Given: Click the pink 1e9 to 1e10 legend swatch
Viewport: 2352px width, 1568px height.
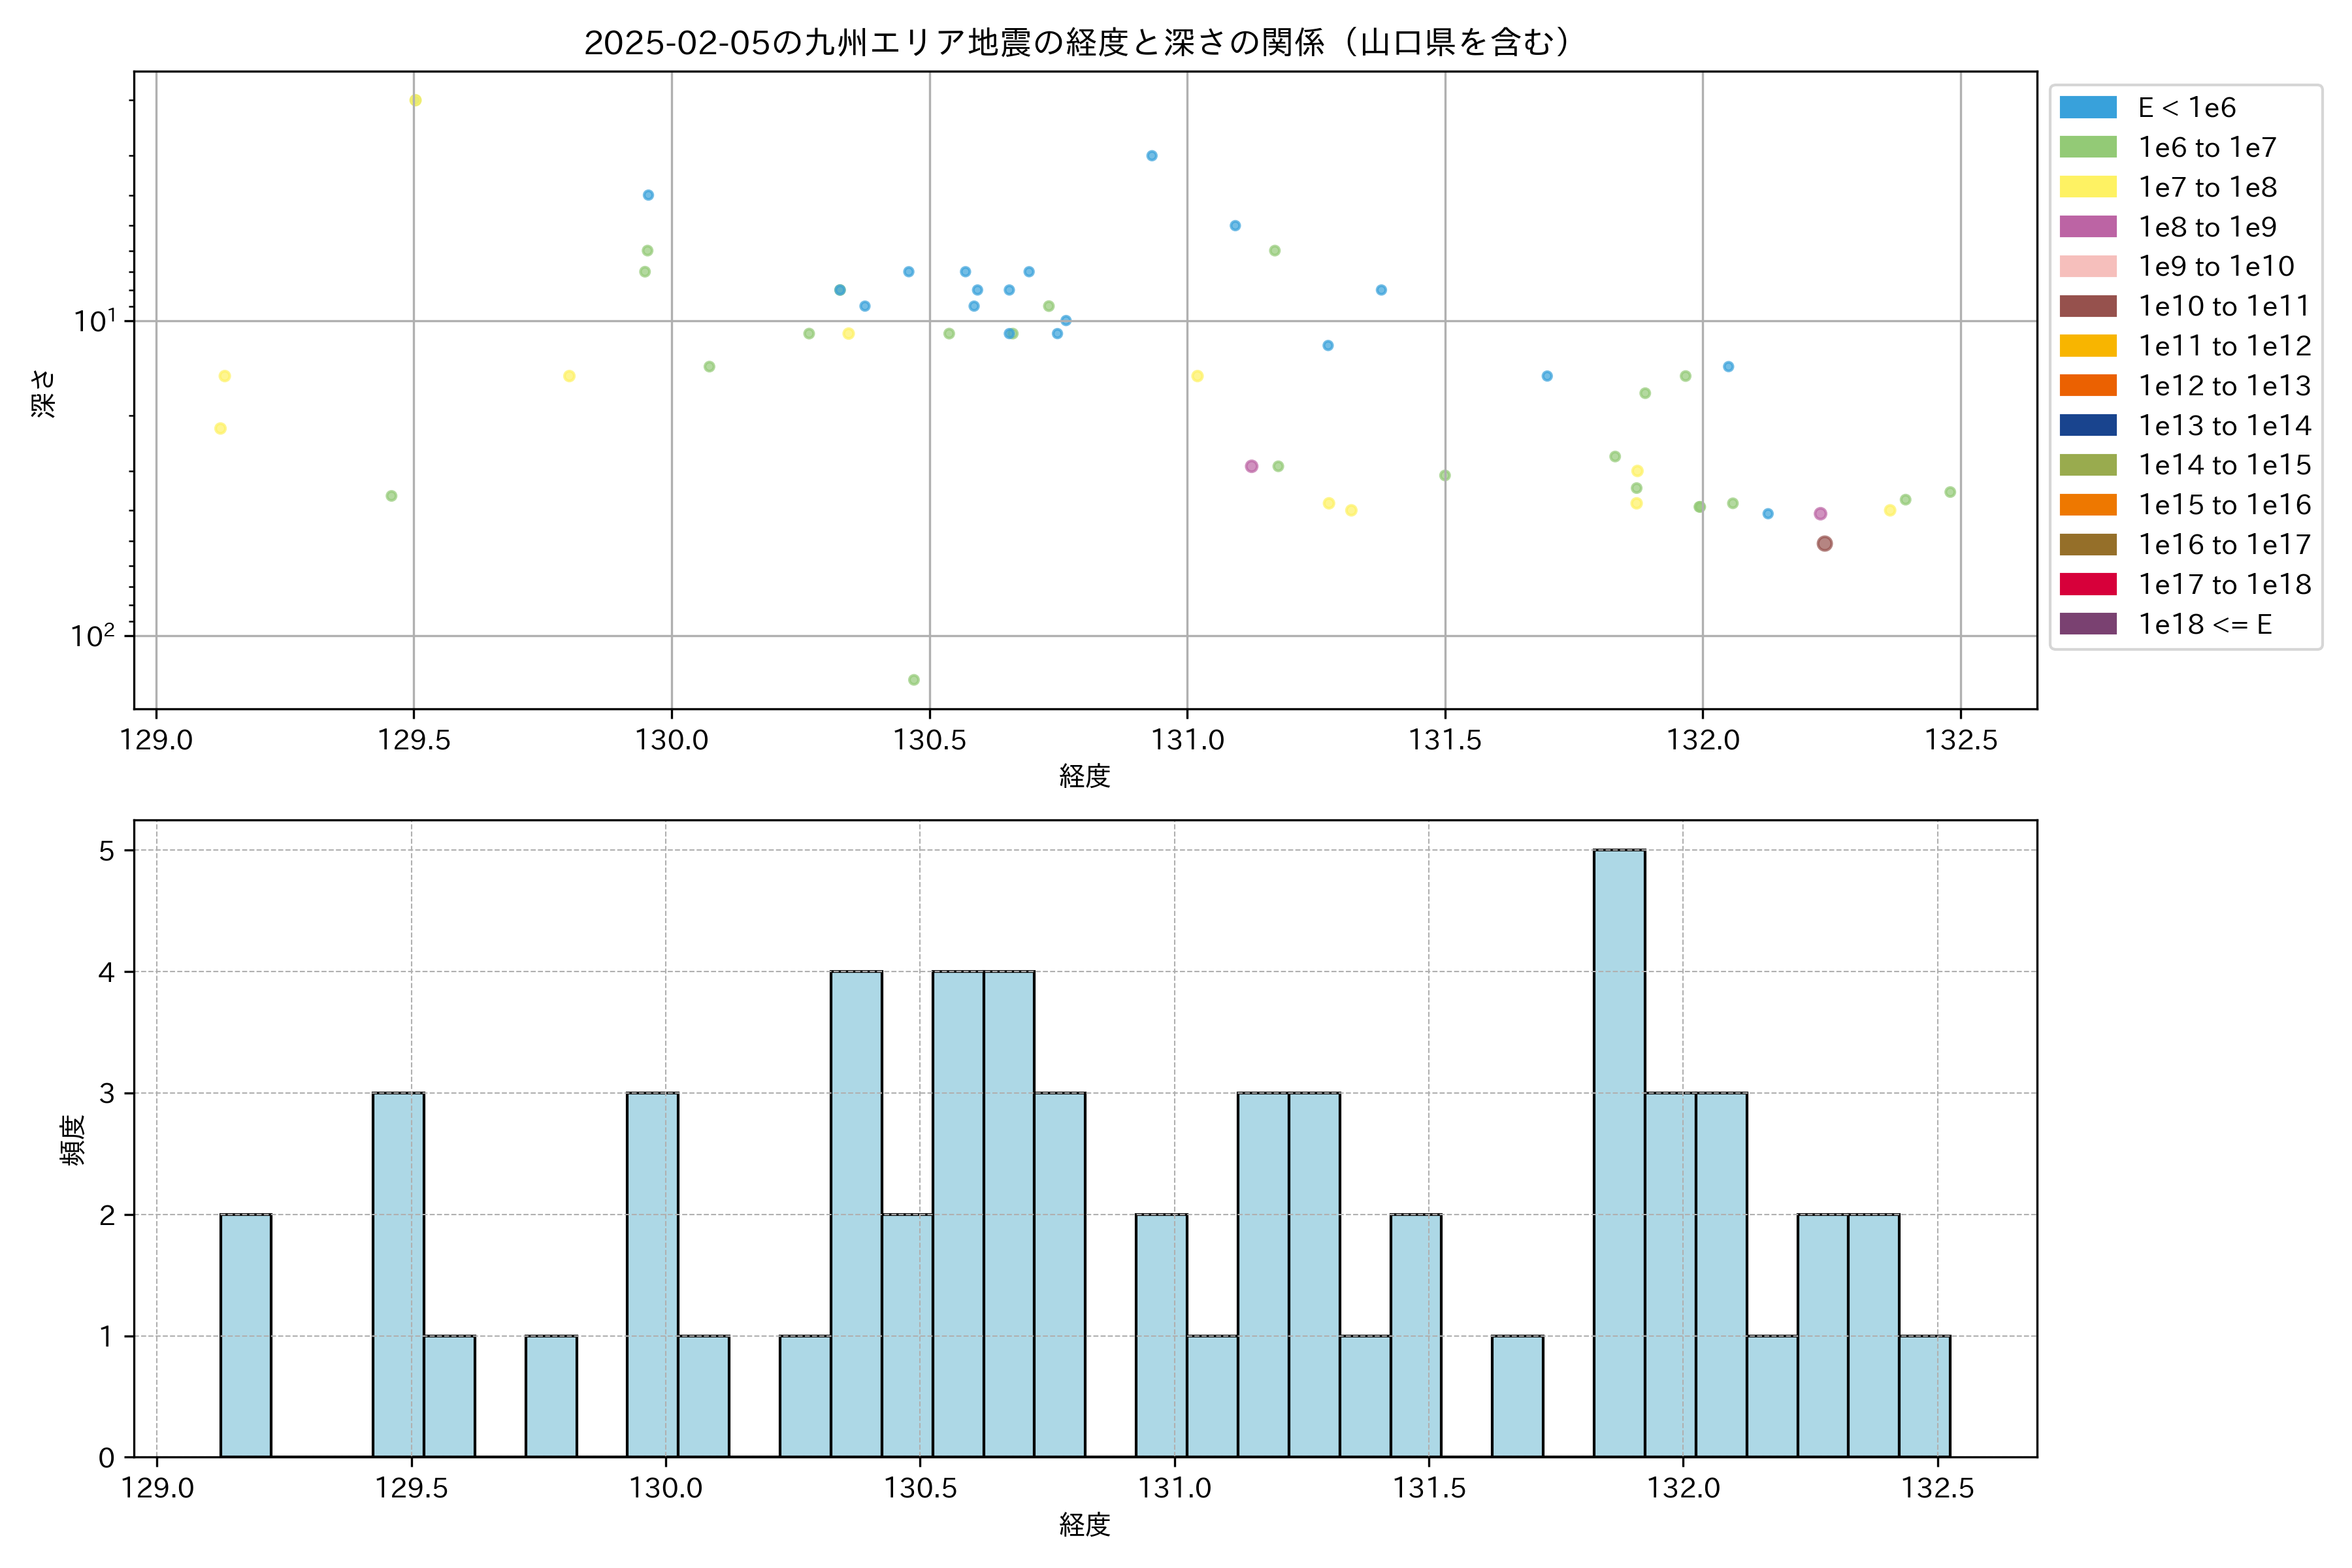Looking at the screenshot, I should pos(2088,267).
